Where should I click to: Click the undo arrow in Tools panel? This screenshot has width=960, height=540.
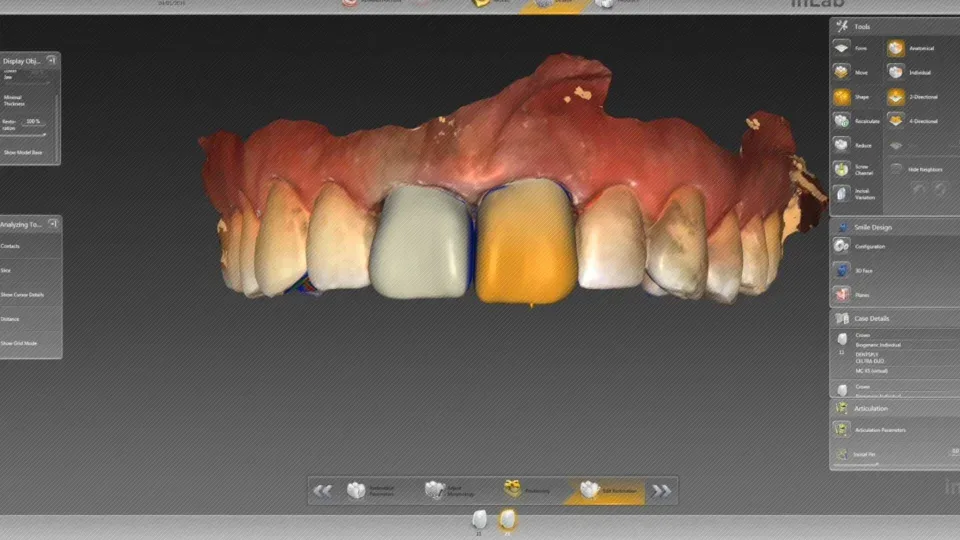click(920, 189)
